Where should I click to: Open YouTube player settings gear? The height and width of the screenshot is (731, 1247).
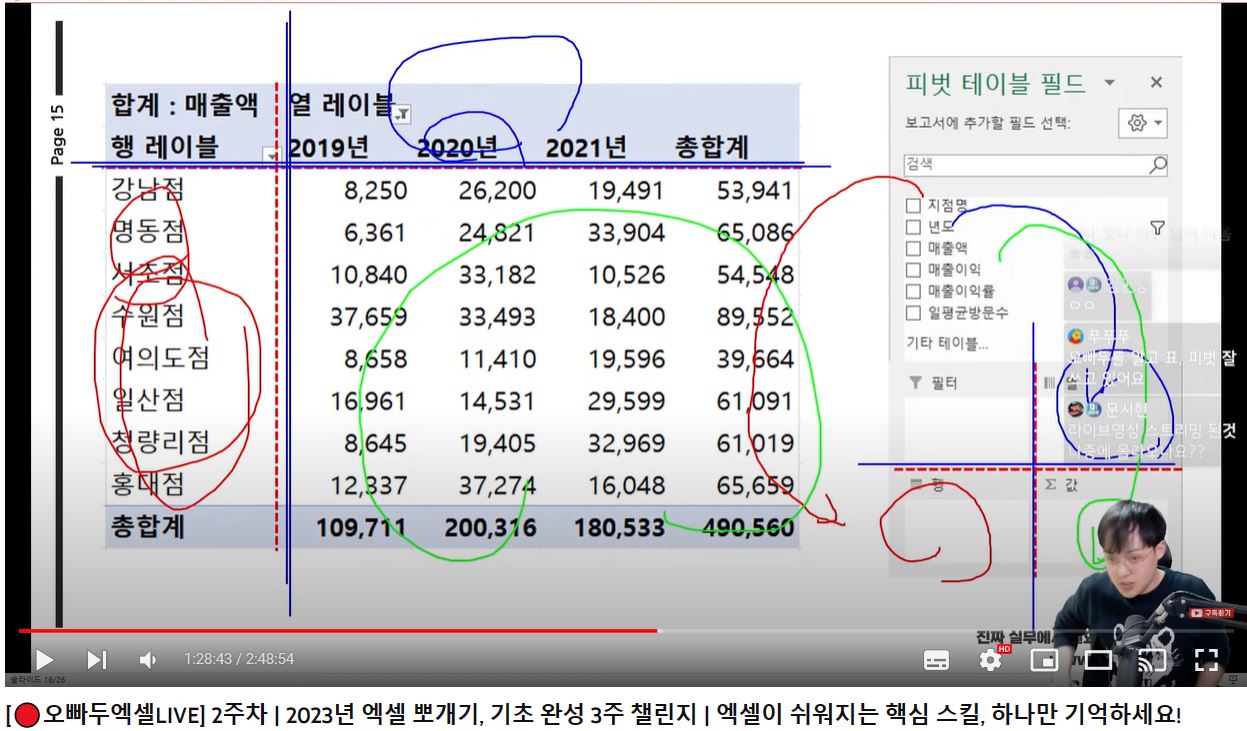(x=991, y=659)
